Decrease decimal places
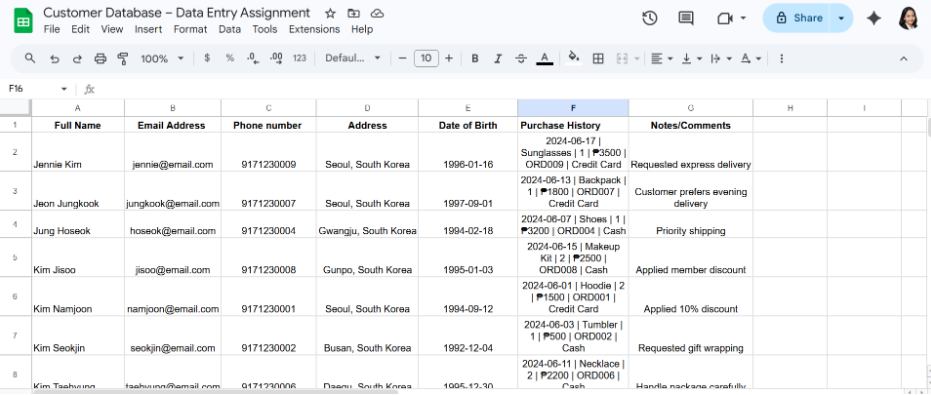The image size is (931, 395). pyautogui.click(x=252, y=58)
